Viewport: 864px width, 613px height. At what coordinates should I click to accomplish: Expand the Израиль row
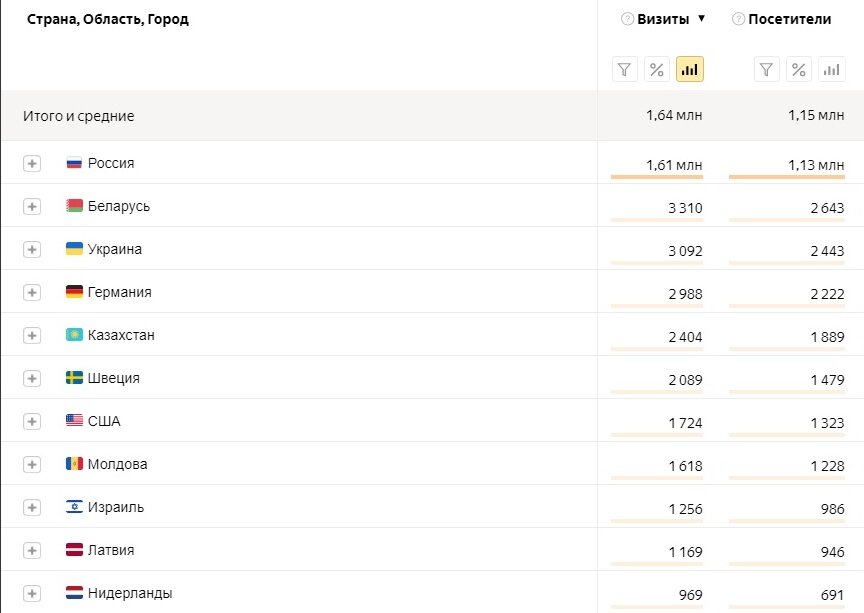pyautogui.click(x=32, y=507)
